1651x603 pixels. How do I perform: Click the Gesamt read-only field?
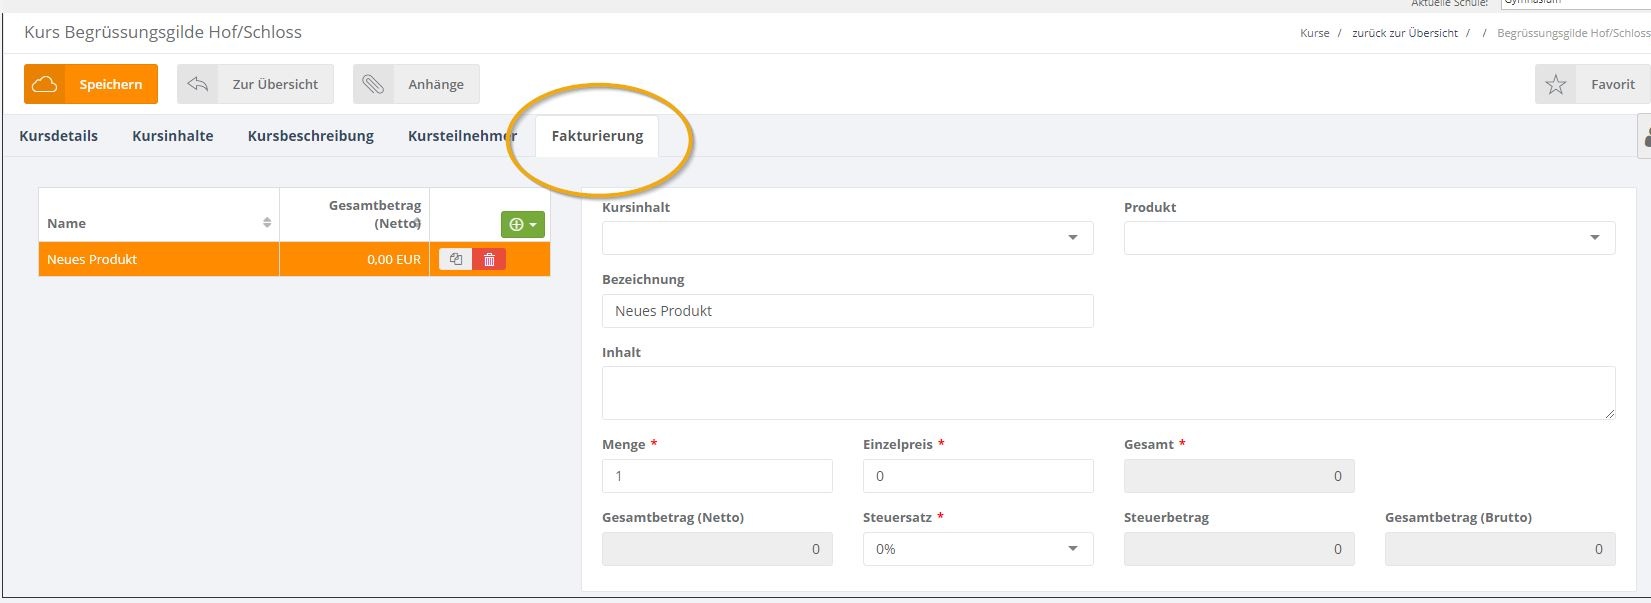1239,476
